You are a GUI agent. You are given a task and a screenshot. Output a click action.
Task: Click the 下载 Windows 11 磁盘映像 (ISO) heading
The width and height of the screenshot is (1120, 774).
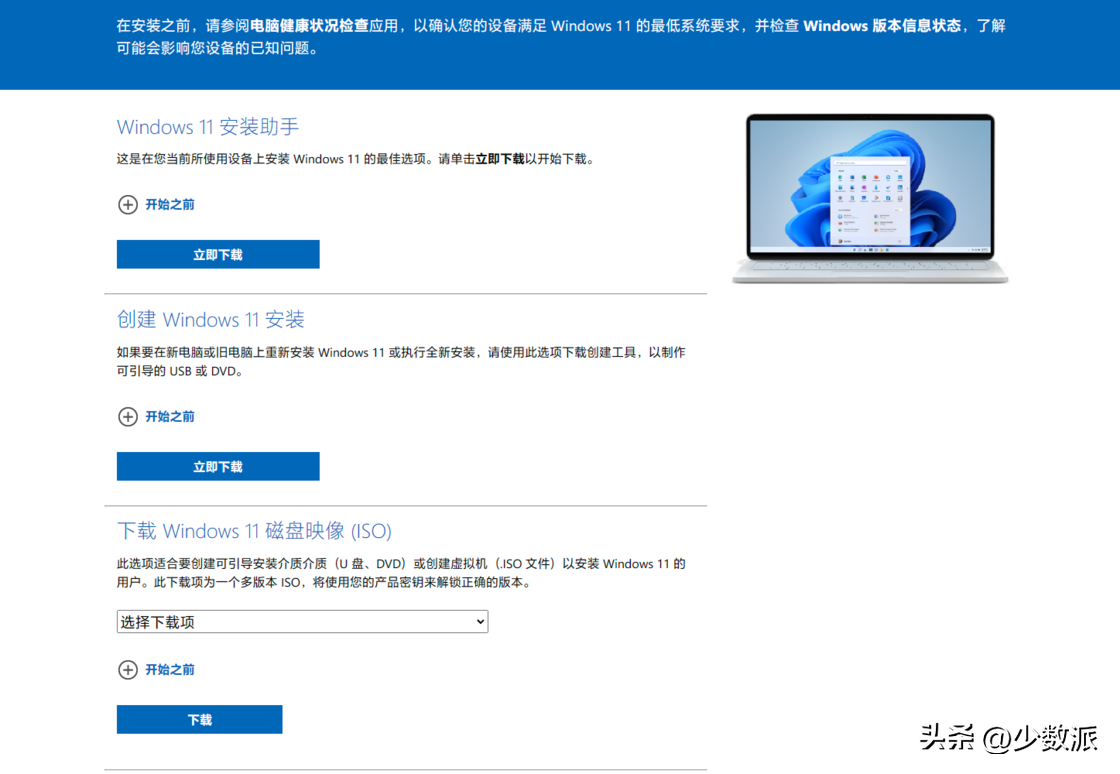(x=254, y=531)
